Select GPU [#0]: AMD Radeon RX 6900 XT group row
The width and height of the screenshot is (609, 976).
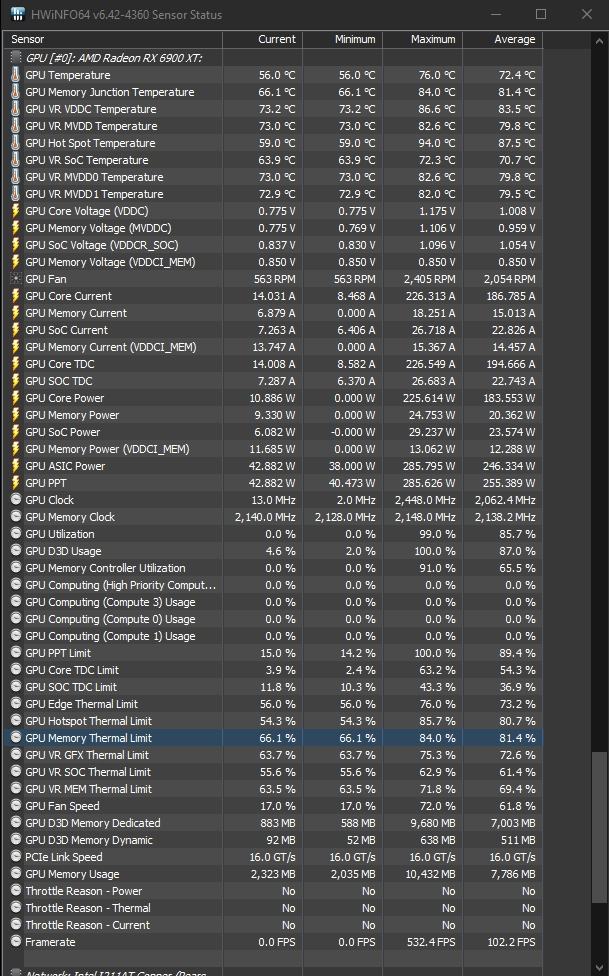[274, 58]
